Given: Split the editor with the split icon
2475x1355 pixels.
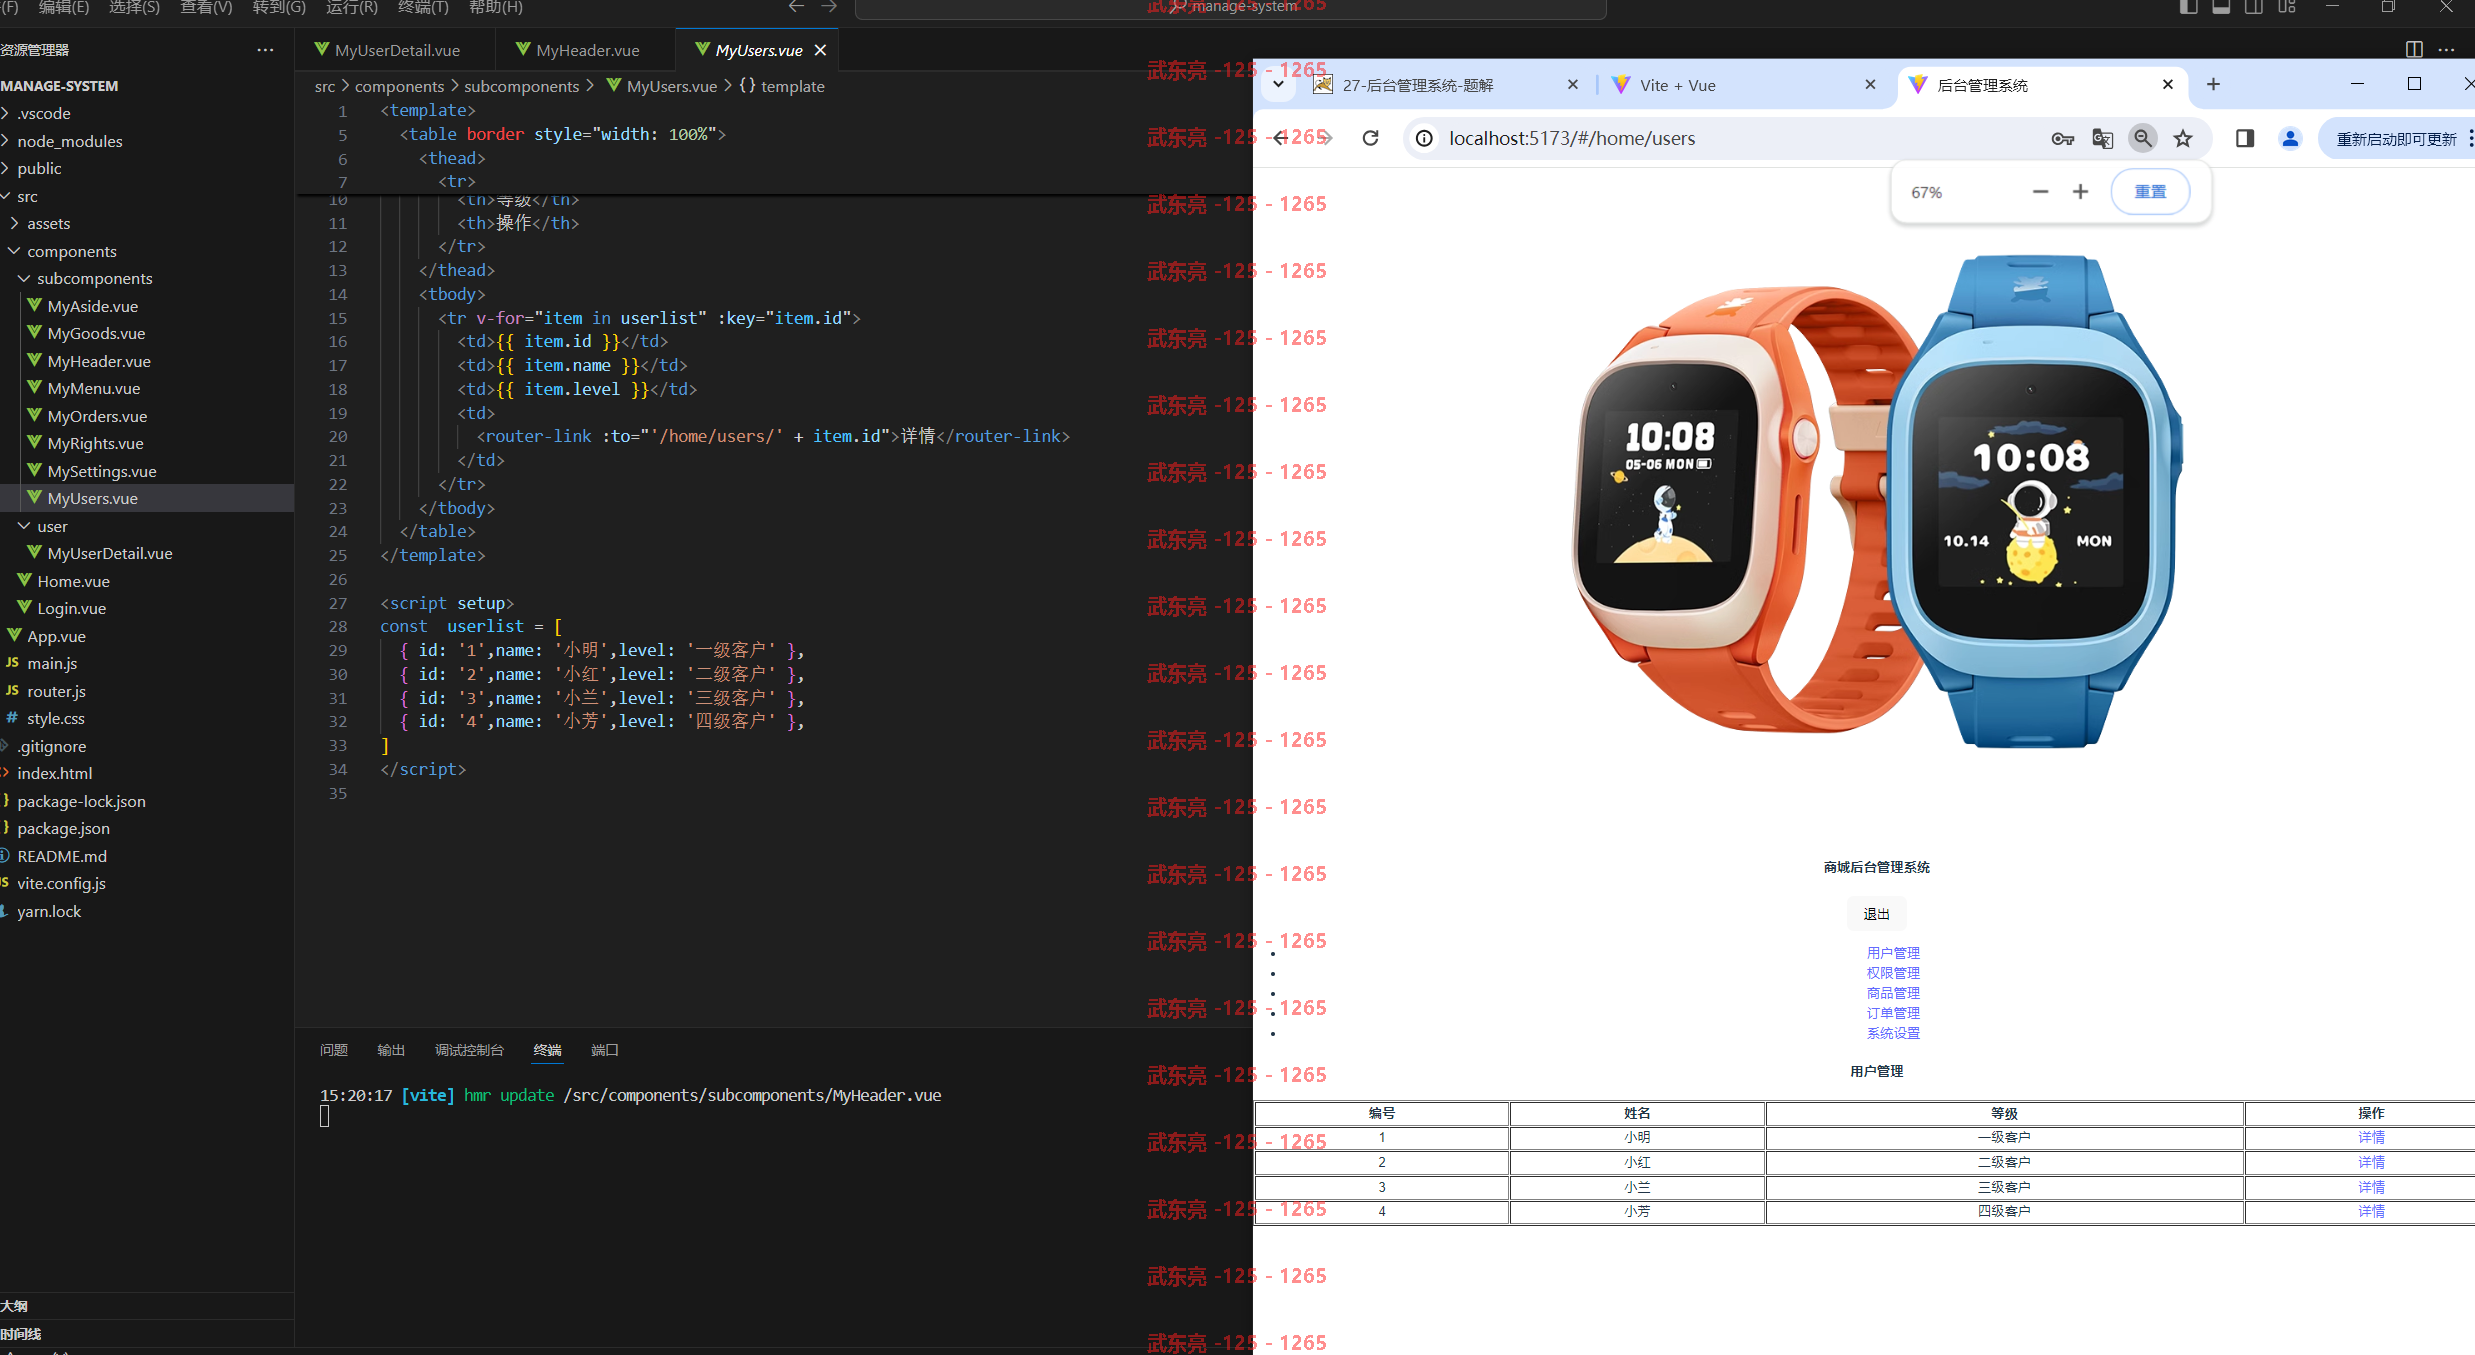Looking at the screenshot, I should (x=2414, y=49).
